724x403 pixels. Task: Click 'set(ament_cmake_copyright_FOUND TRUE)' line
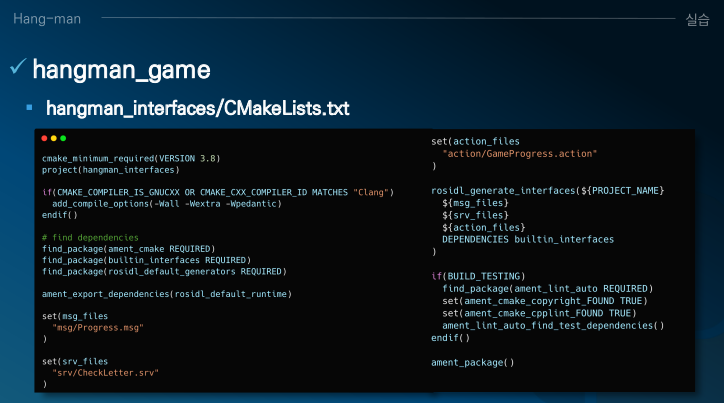(545, 301)
